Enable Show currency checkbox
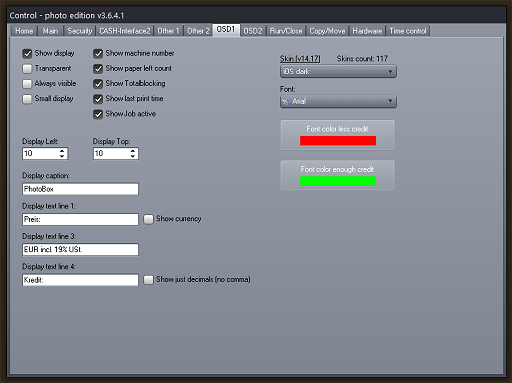Screen dimensions: 512x383 (148, 219)
